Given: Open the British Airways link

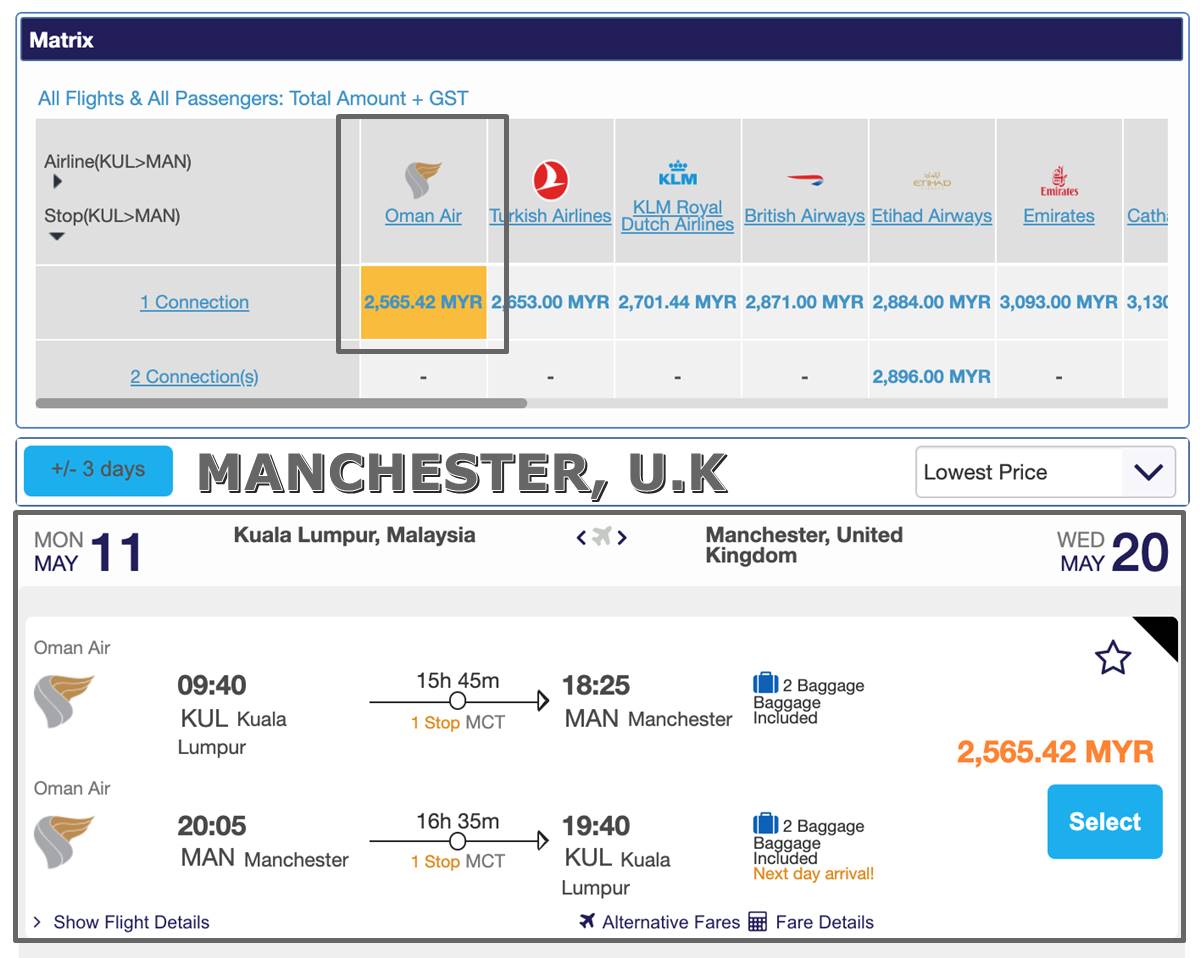Looking at the screenshot, I should click(804, 216).
